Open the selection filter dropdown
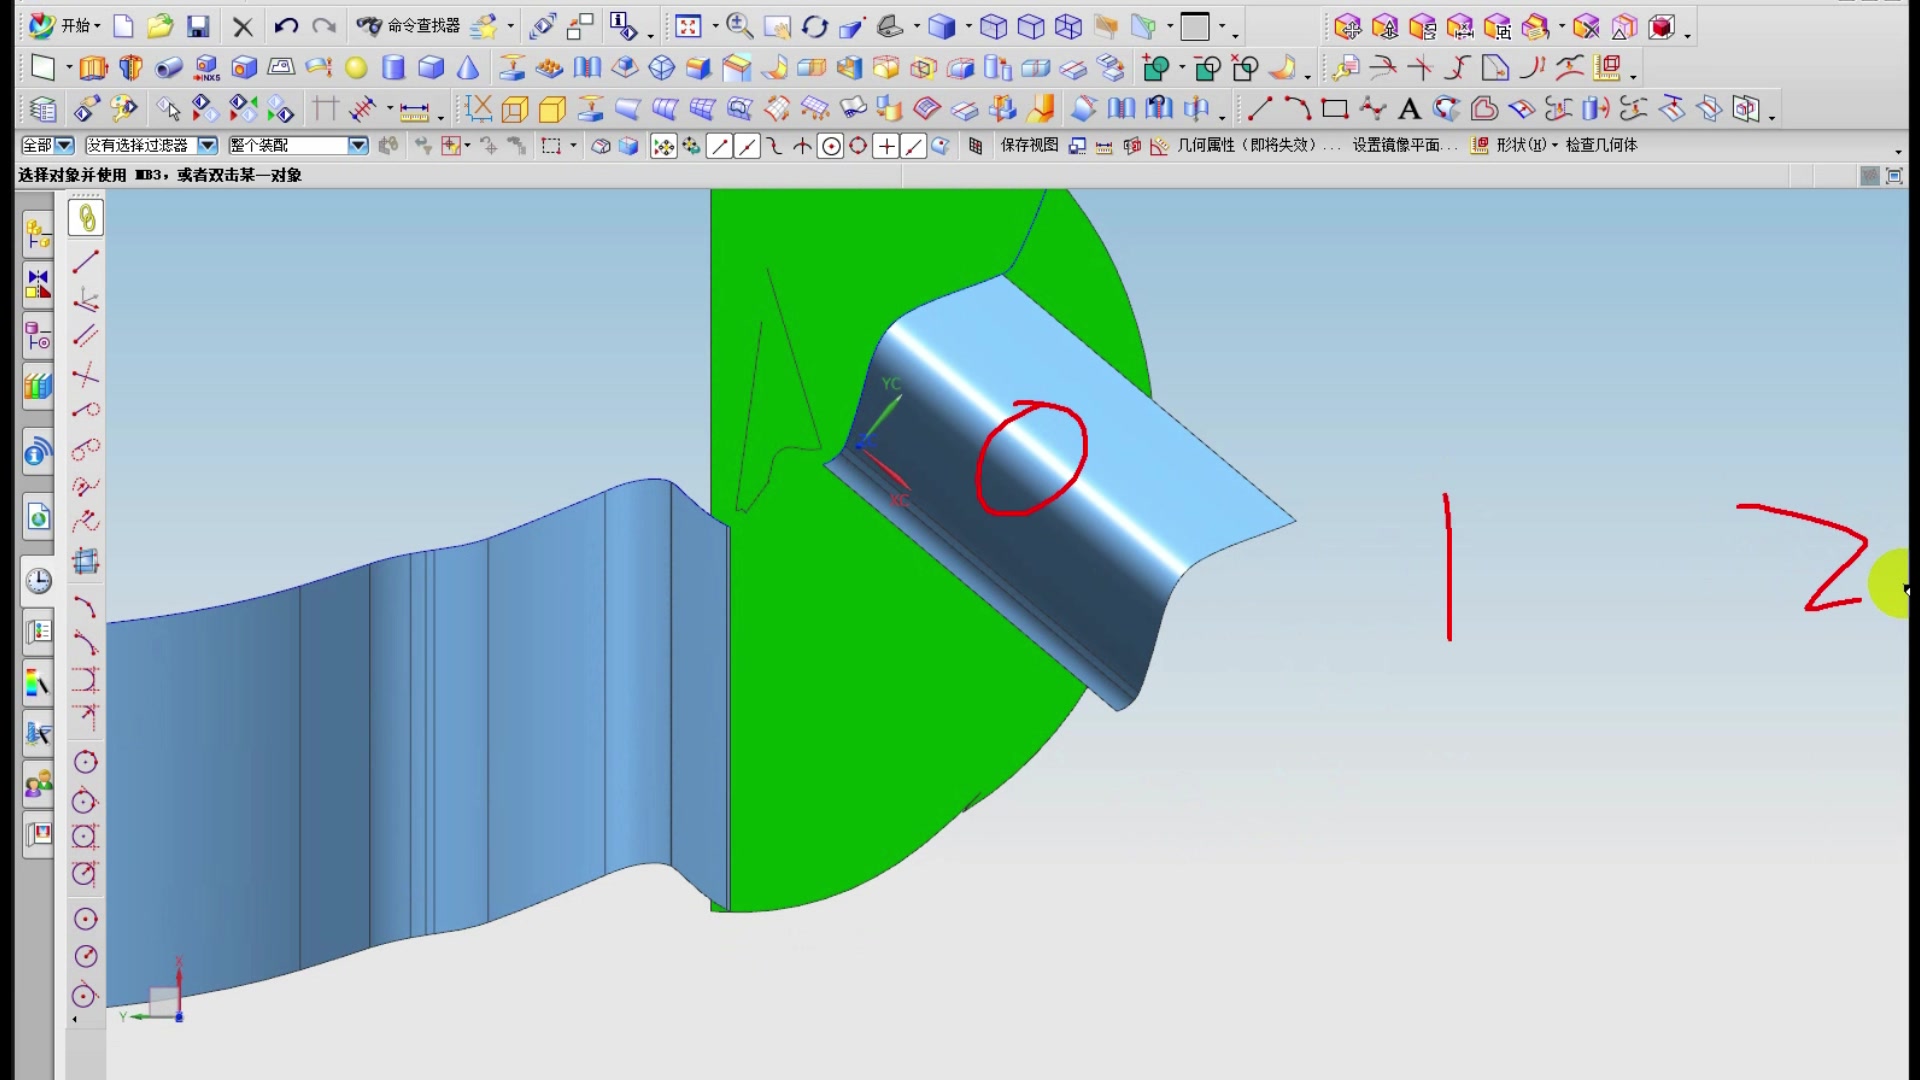1920x1080 pixels. pyautogui.click(x=207, y=146)
